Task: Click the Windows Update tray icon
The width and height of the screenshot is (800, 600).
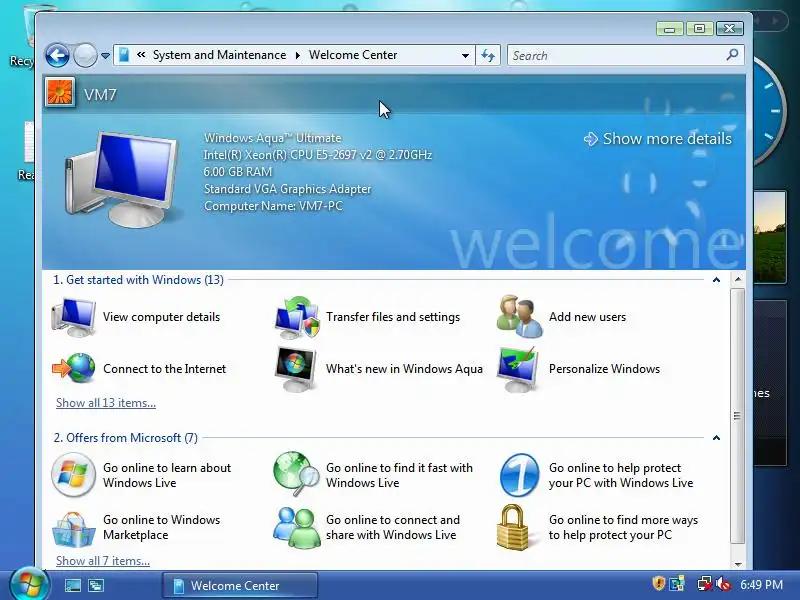Action: [x=678, y=584]
